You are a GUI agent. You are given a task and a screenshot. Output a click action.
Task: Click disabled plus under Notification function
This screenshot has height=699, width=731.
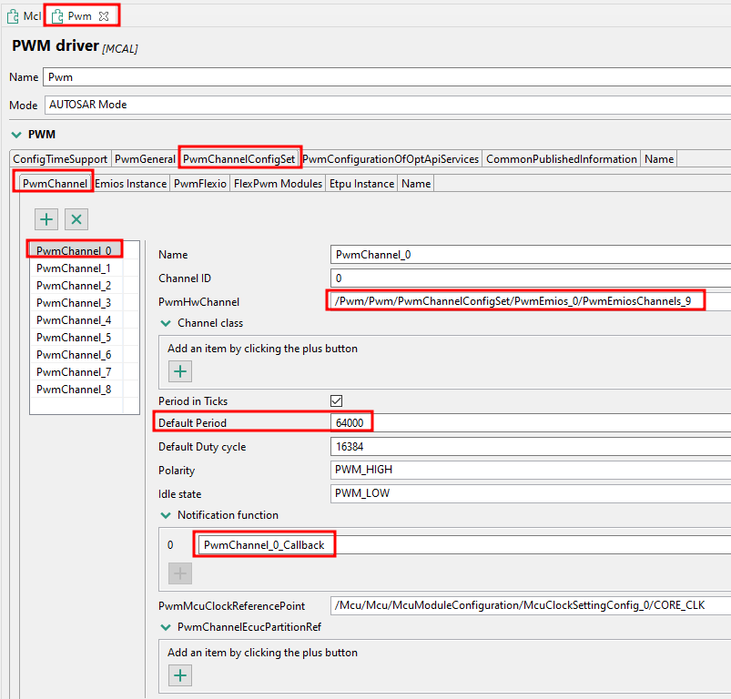[180, 573]
